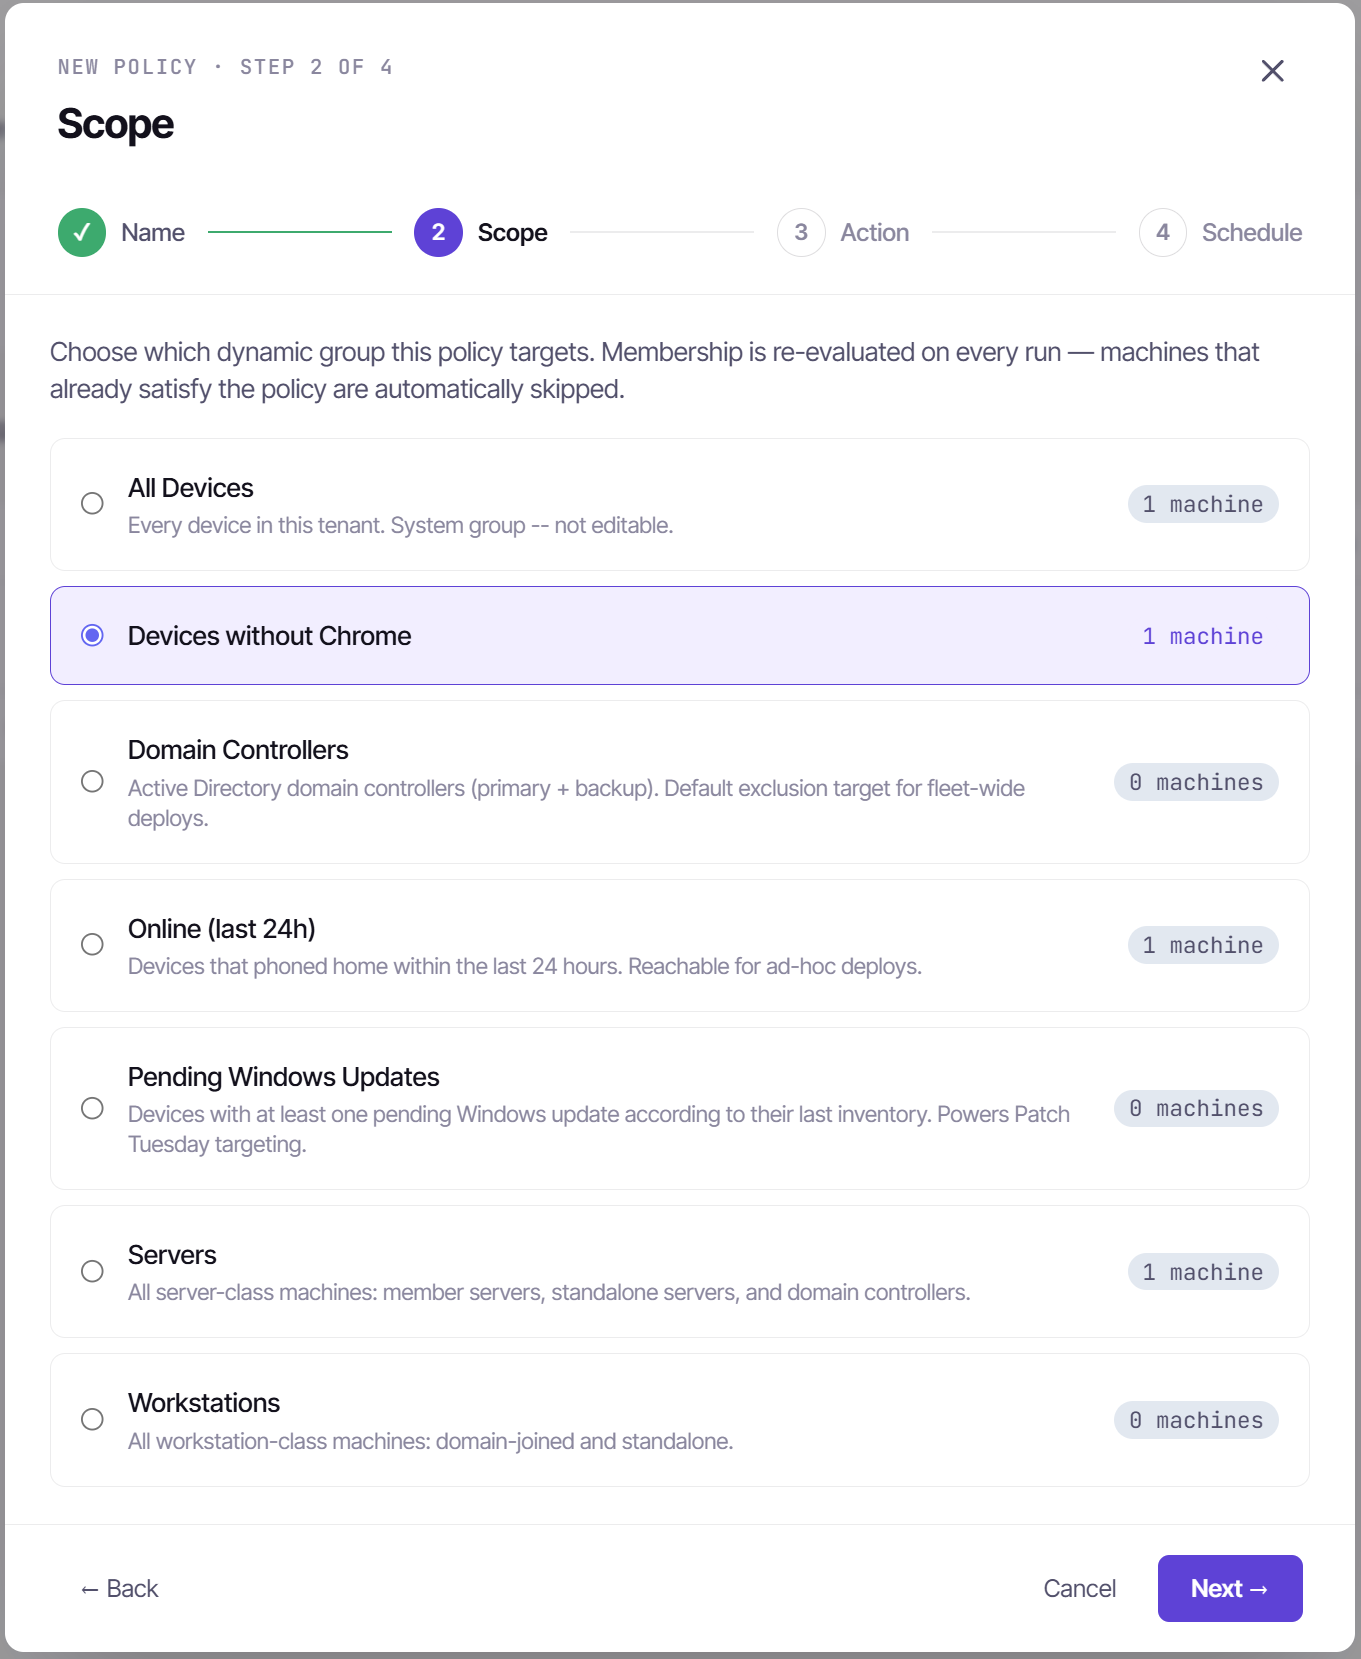Click the Pending Windows Updates machines badge
Screen dimensions: 1361x1659
(1196, 1108)
